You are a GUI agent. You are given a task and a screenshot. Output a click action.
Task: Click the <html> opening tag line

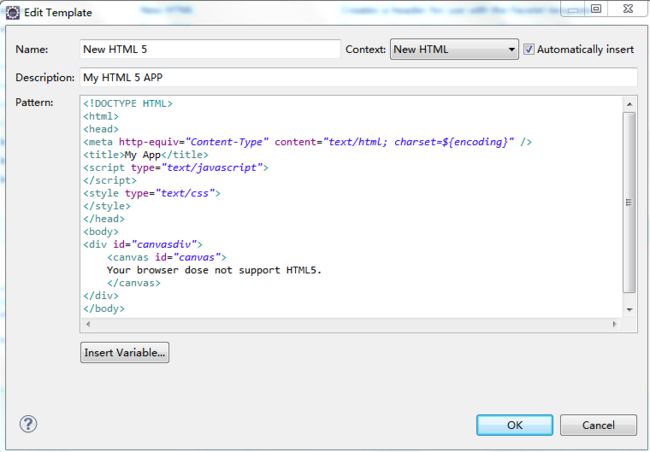[x=101, y=116]
